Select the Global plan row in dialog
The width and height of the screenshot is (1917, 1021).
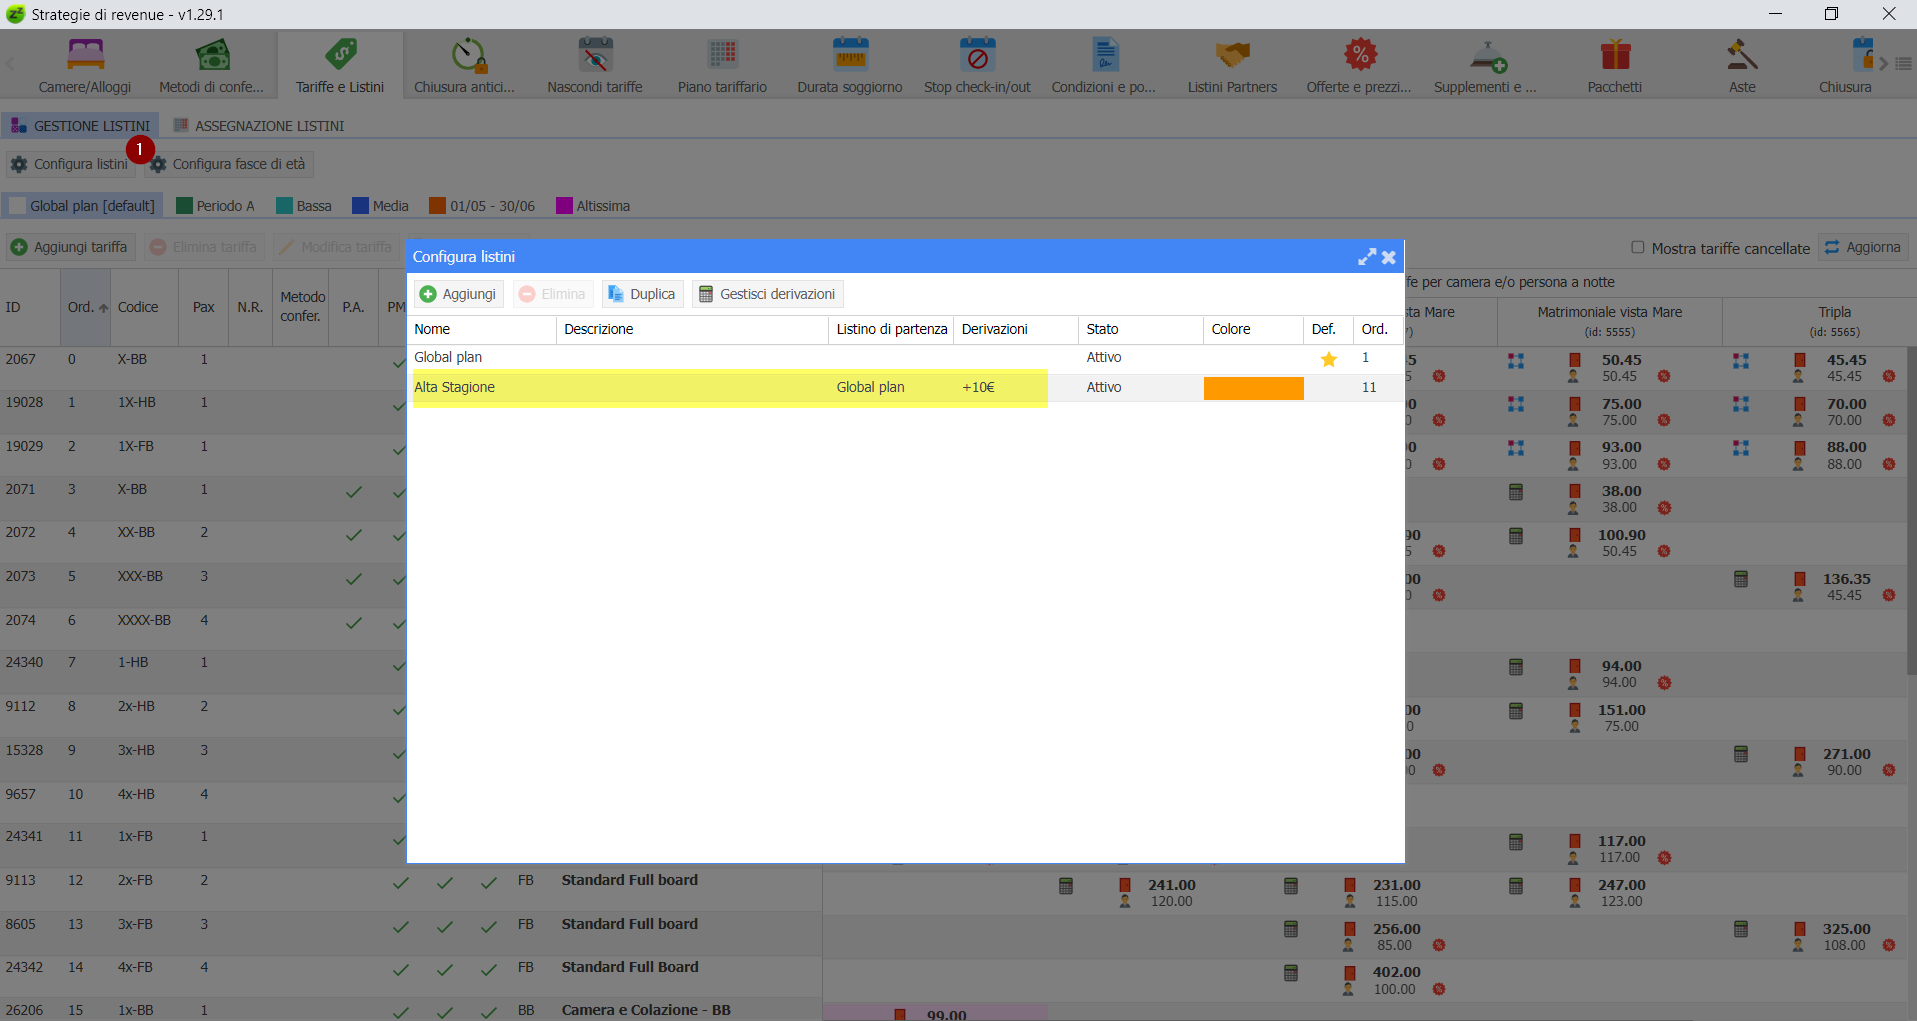pyautogui.click(x=905, y=358)
